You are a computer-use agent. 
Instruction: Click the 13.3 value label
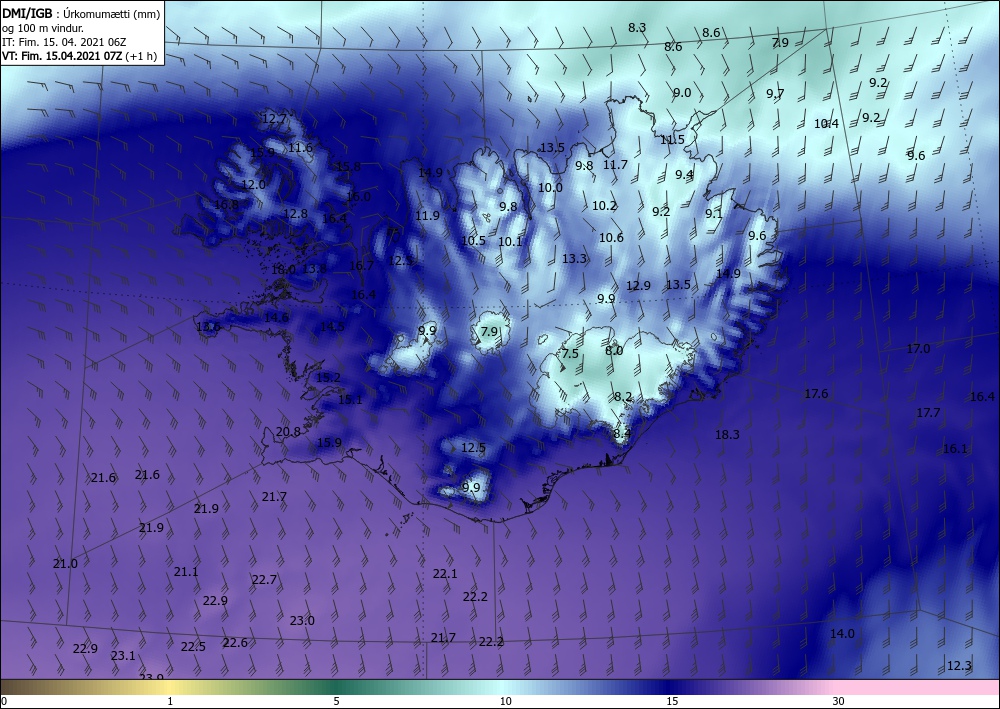point(574,258)
